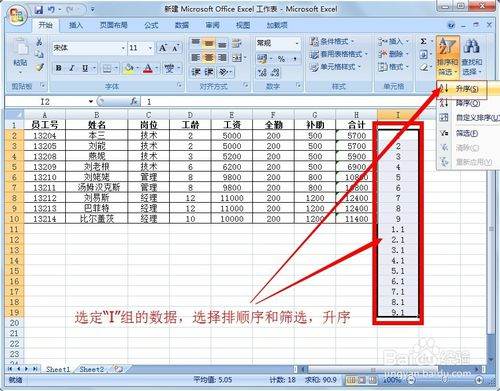Viewport: 500px width, 391px height.
Task: Decrease decimal places icon
Action: coord(276,72)
